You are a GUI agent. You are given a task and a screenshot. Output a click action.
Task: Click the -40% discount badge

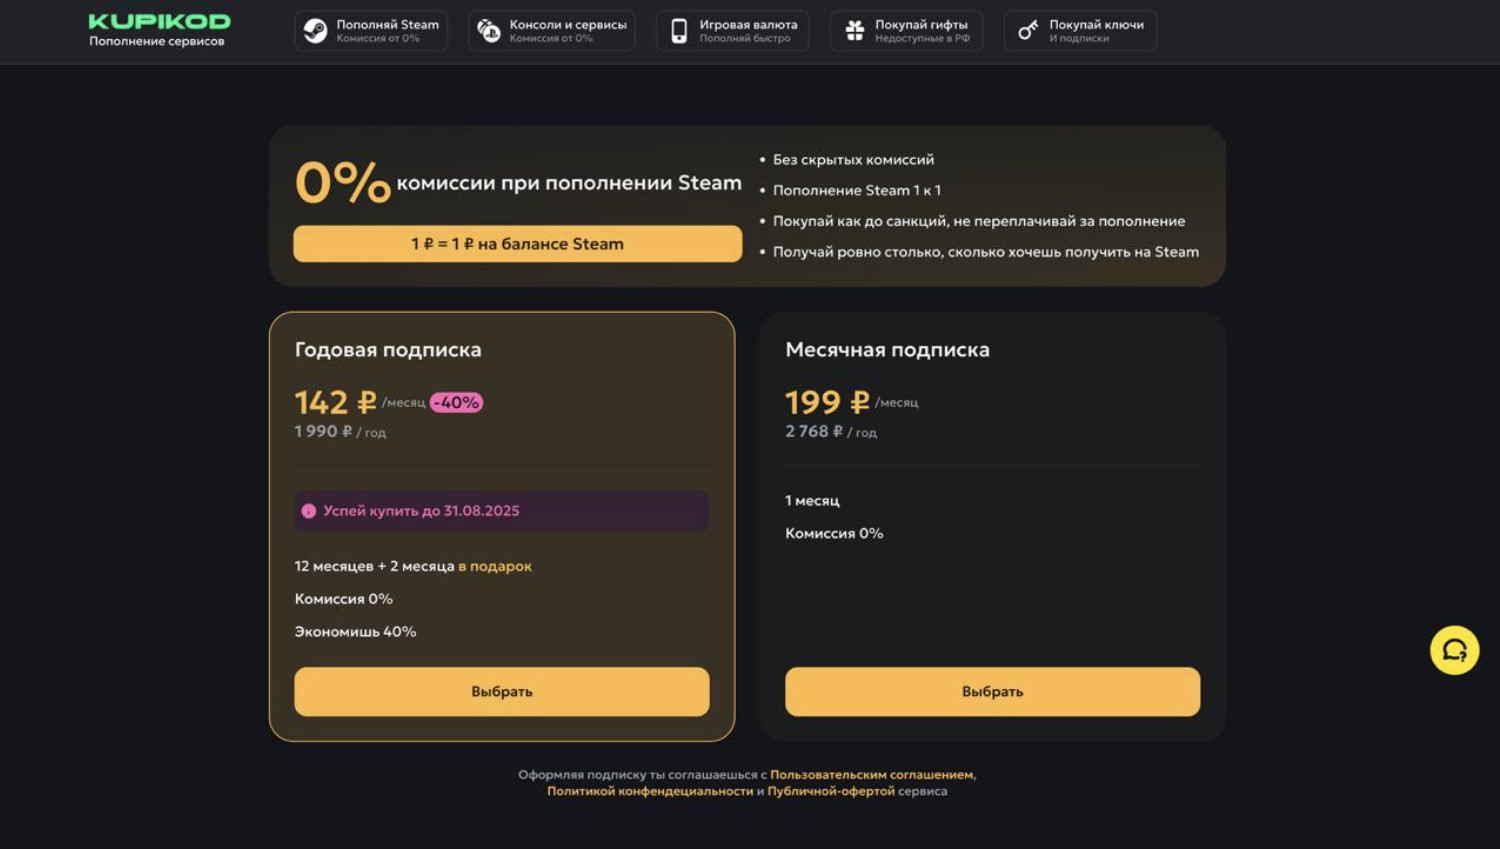[x=457, y=403]
